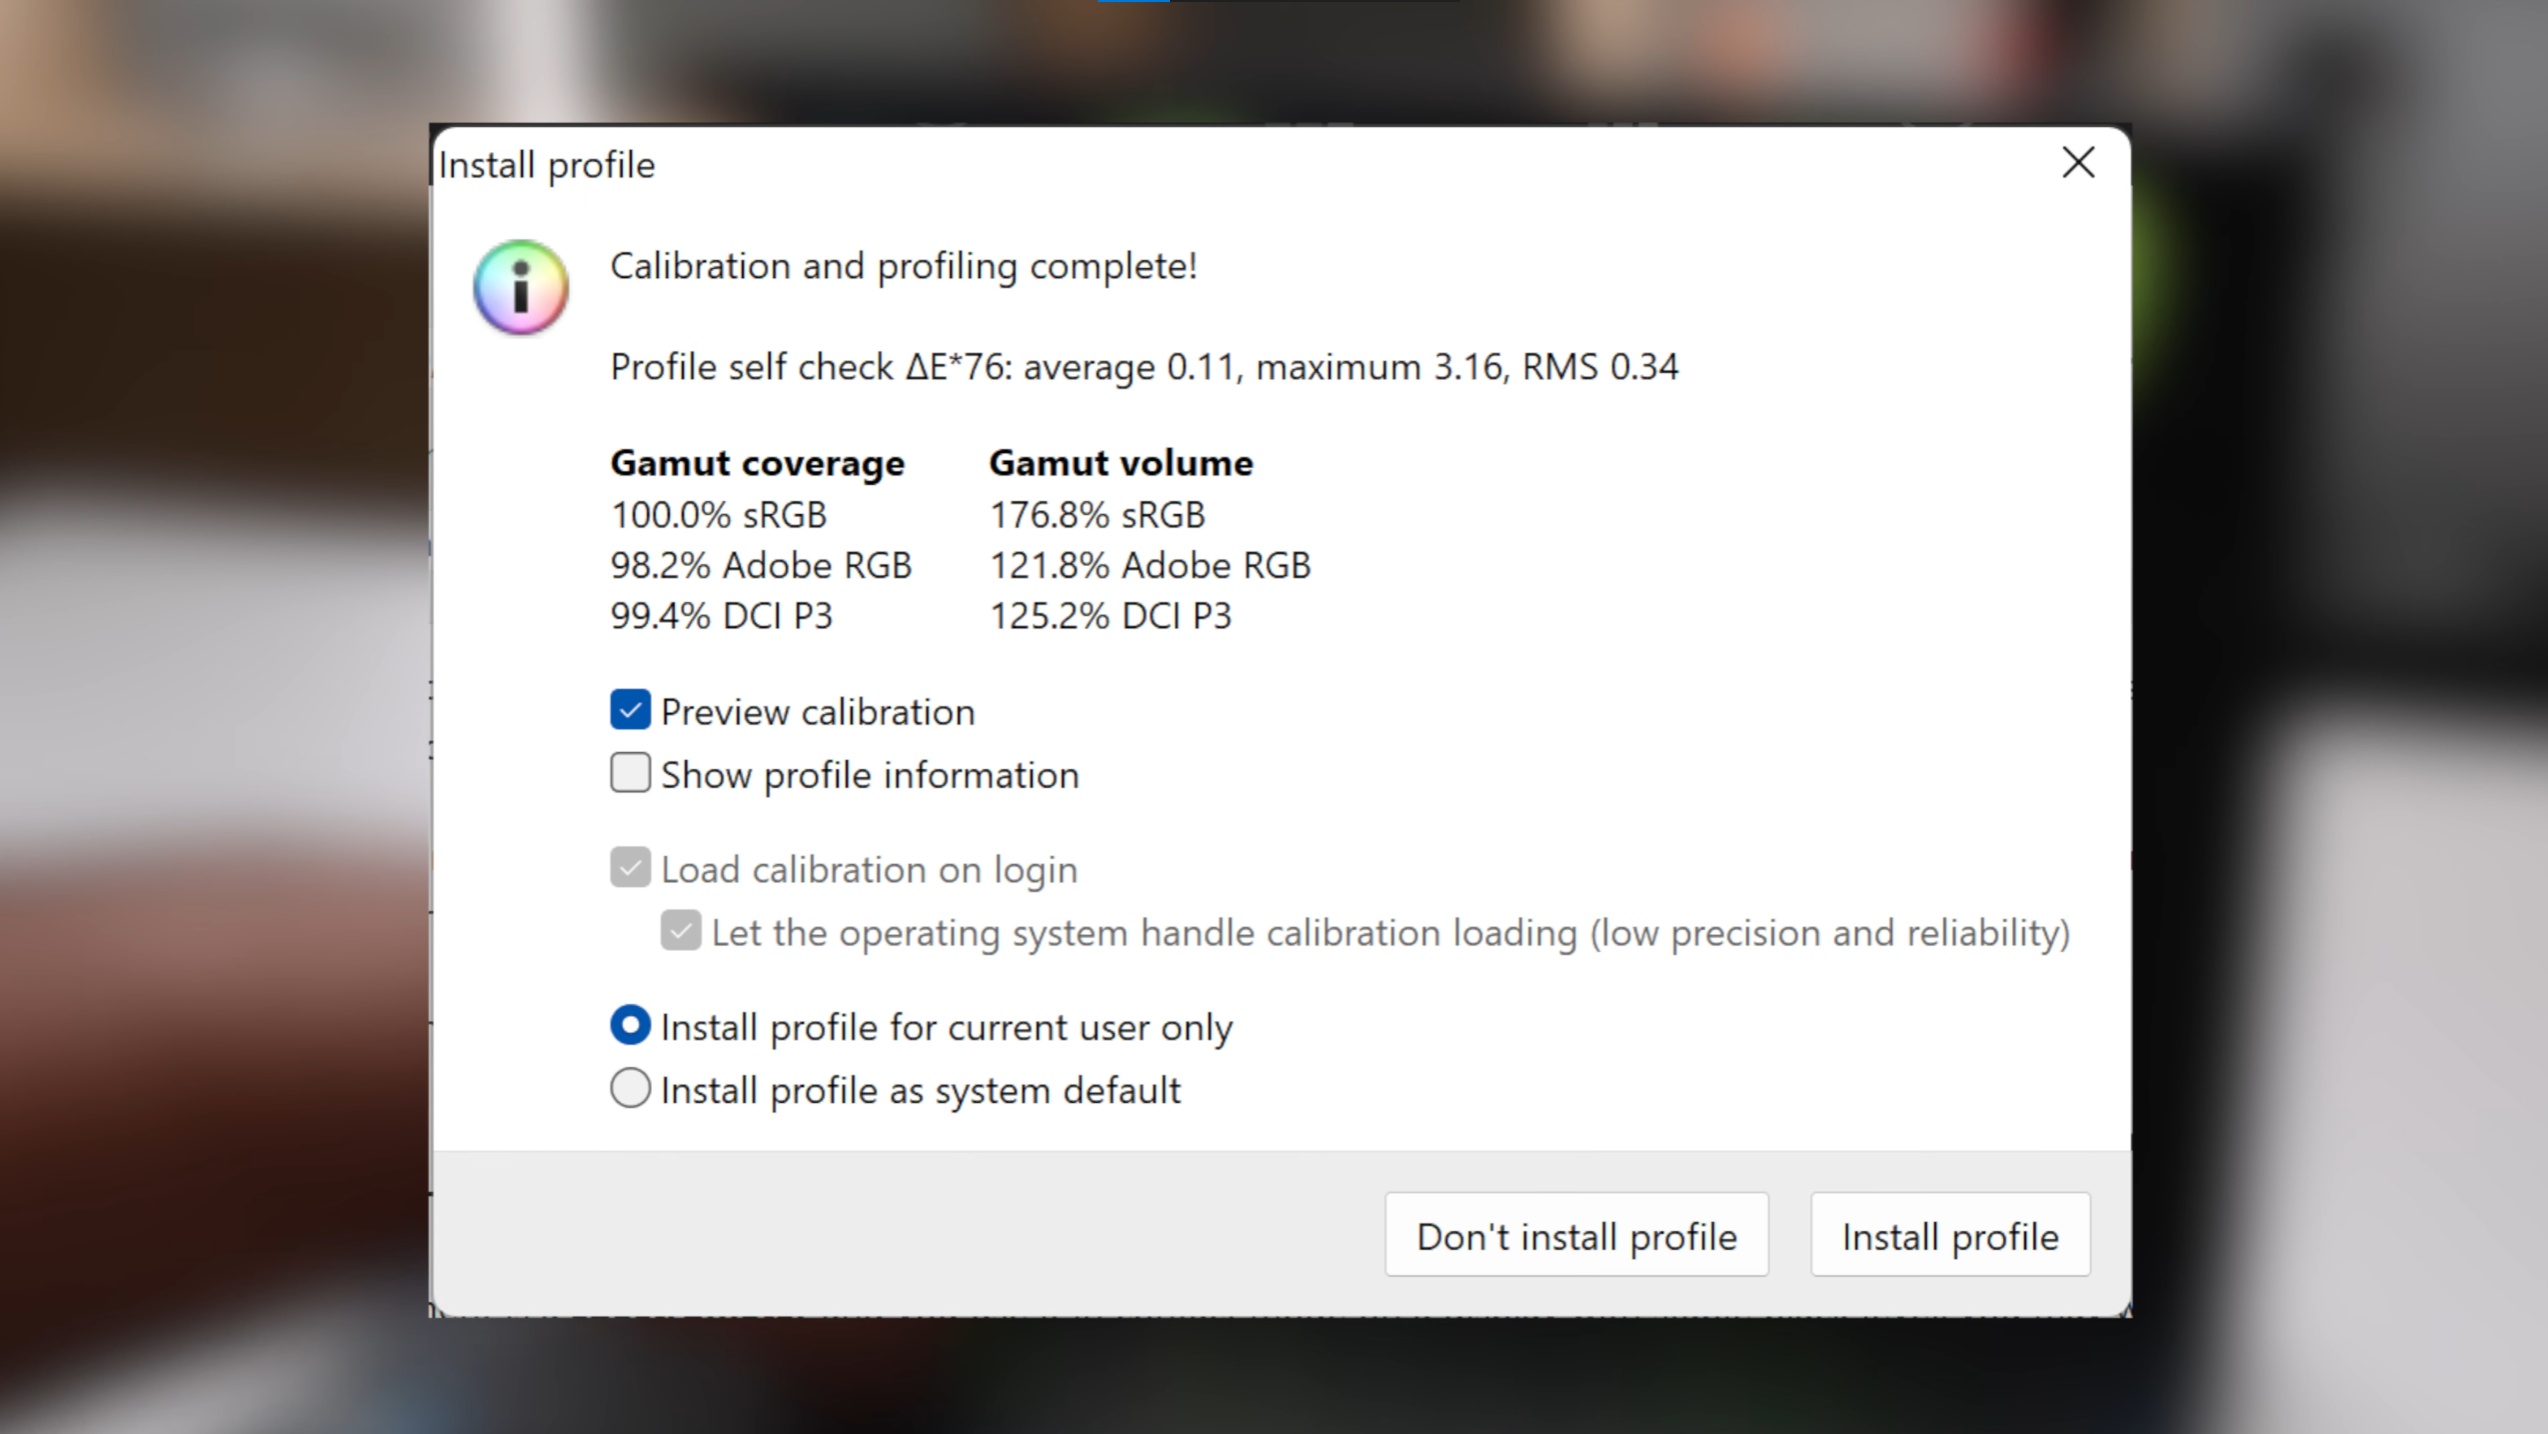Viewport: 2548px width, 1434px height.
Task: Click the Profile self check ΔE*76 line
Action: 1143,367
